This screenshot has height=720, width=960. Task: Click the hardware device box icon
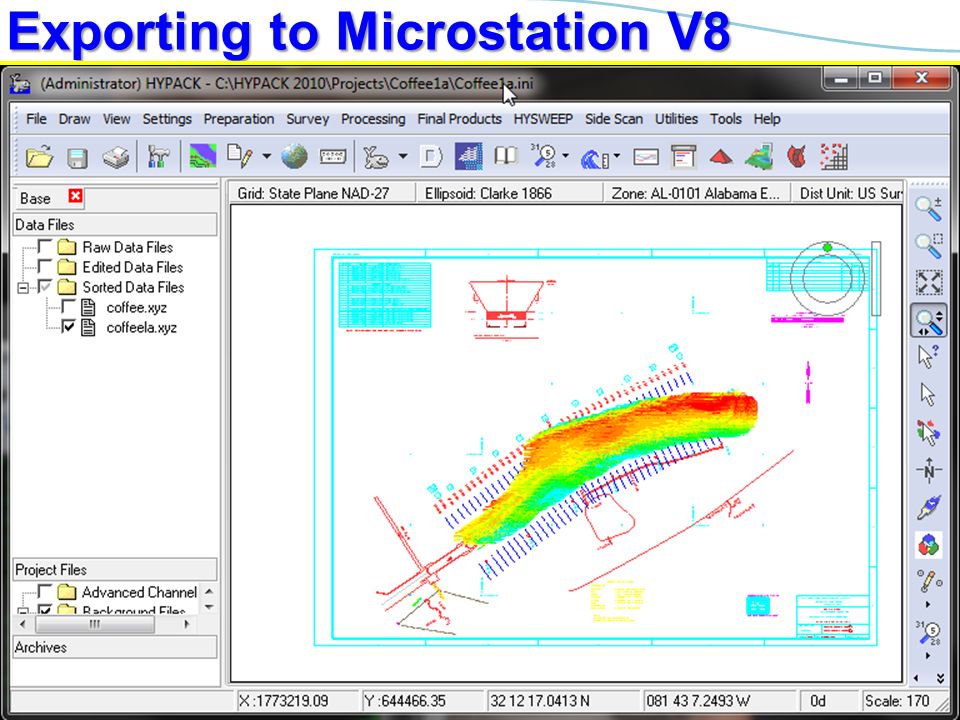pos(333,157)
